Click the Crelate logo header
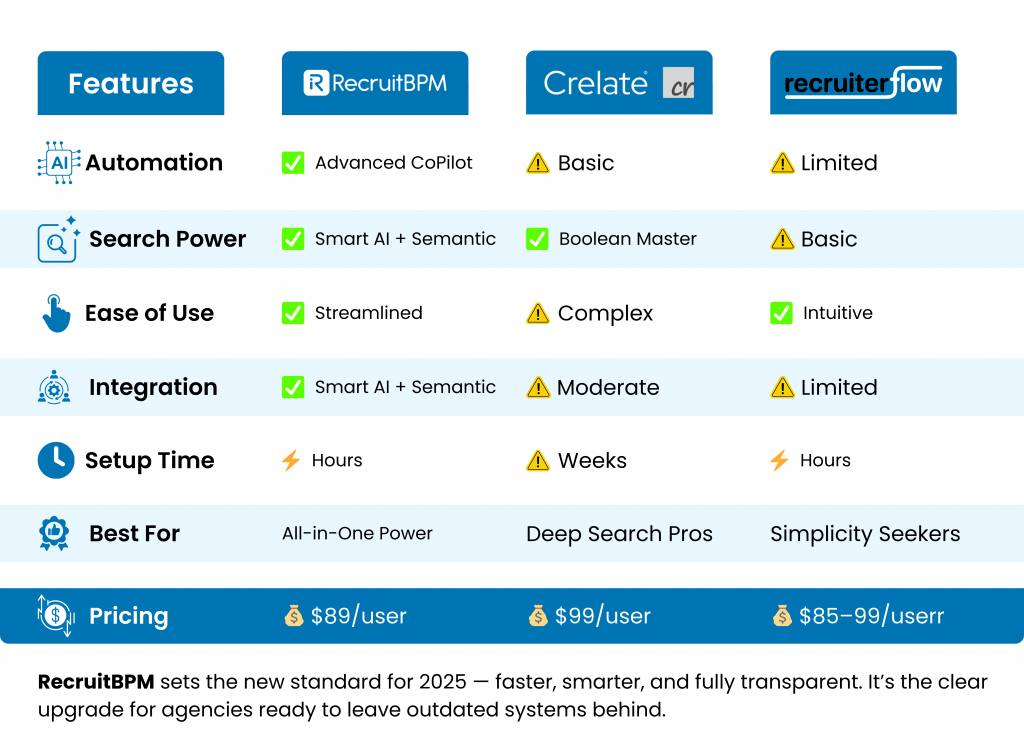The height and width of the screenshot is (747, 1024). pos(619,83)
